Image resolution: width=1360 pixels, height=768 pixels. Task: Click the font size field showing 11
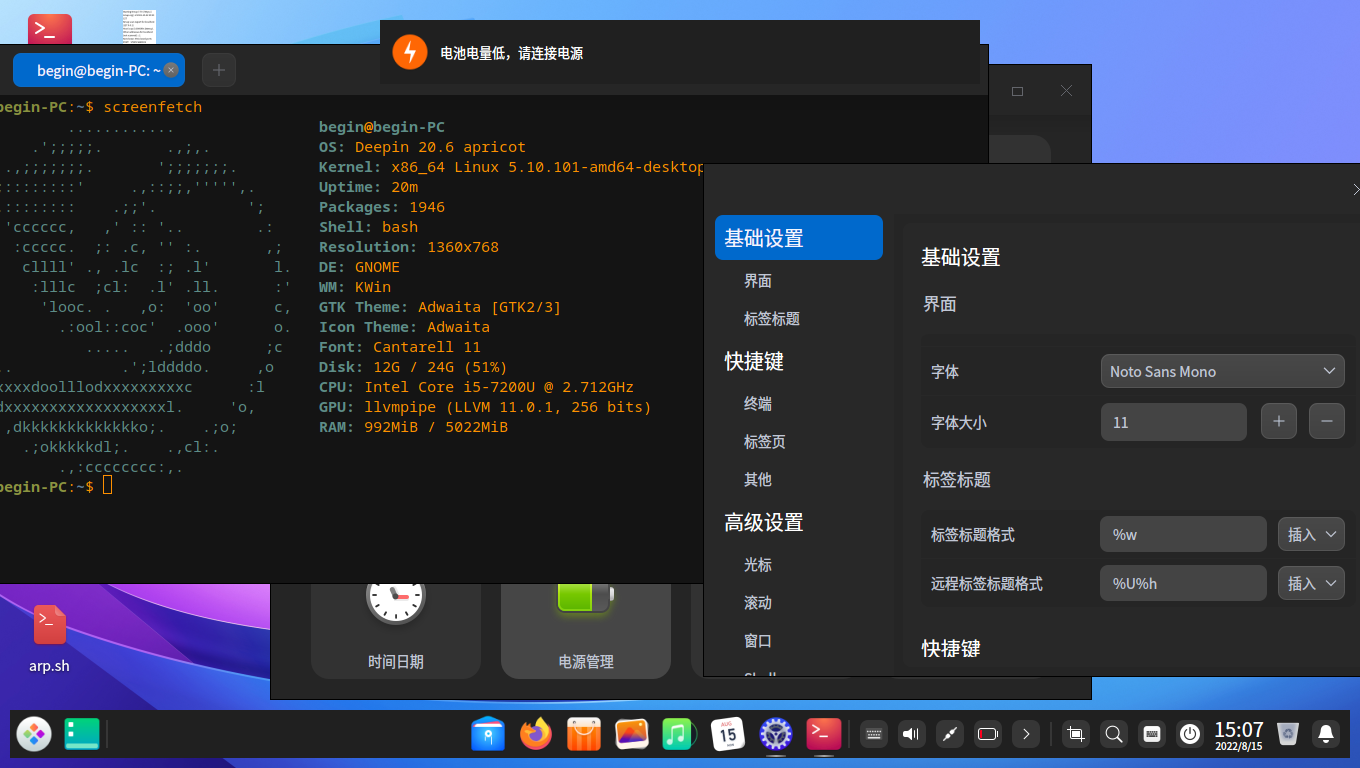click(x=1174, y=422)
